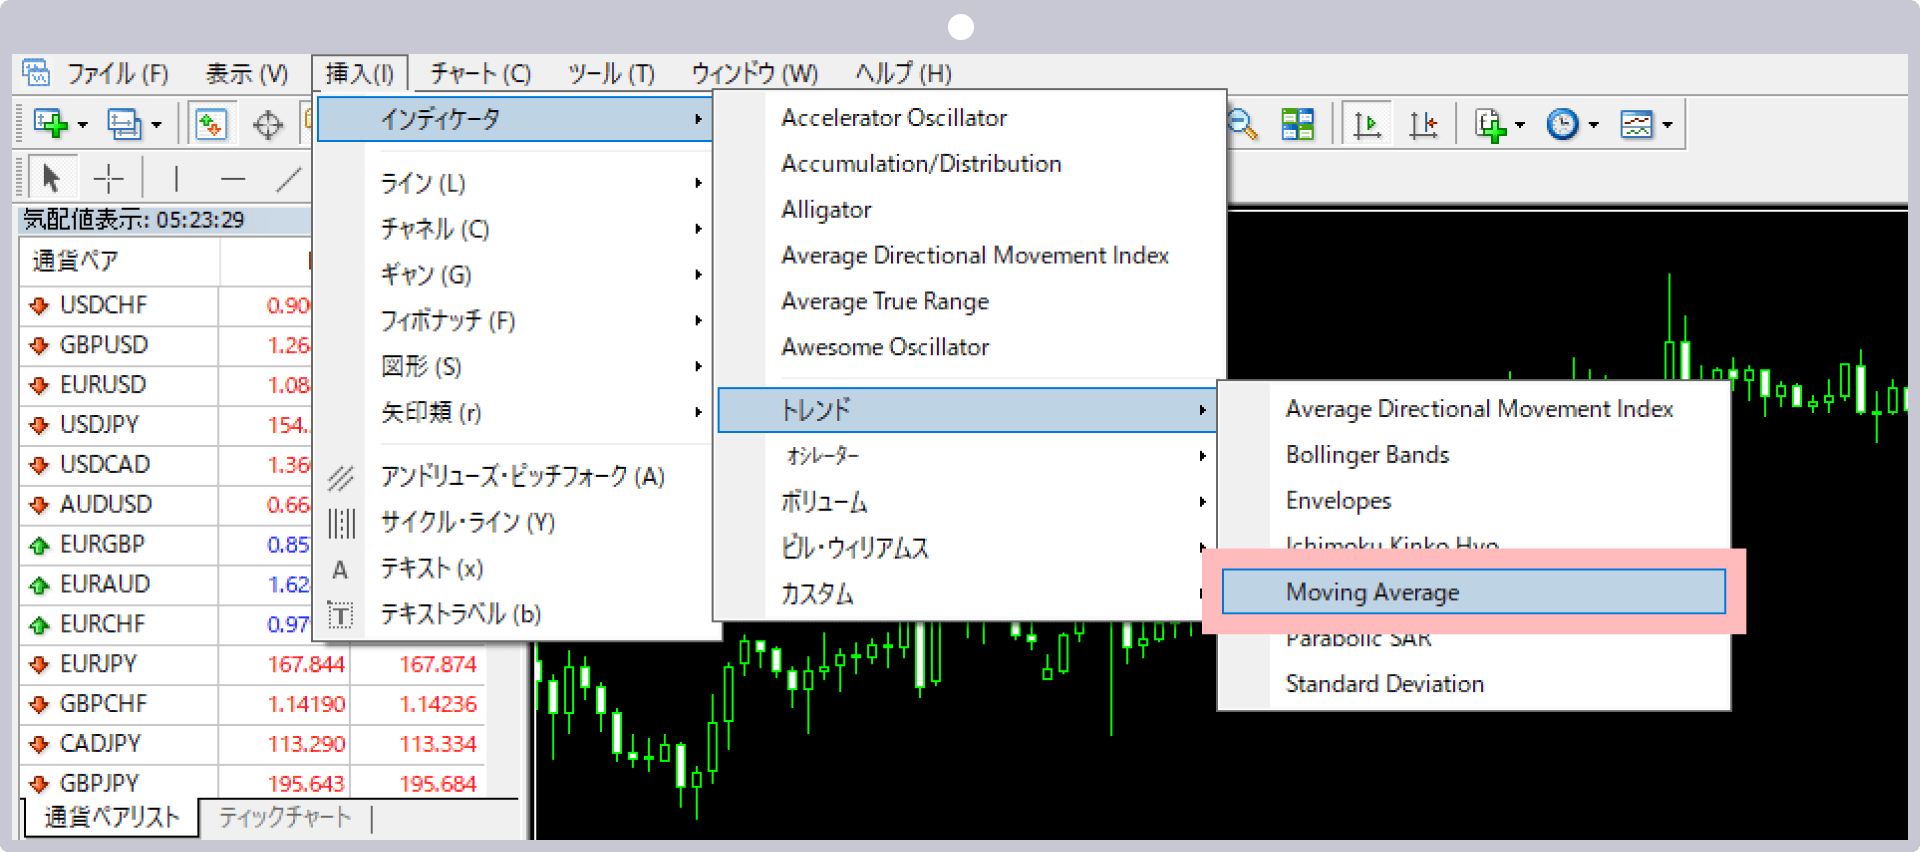Select the GBPJPY row in Market Watch
This screenshot has height=852, width=1920.
[252, 784]
